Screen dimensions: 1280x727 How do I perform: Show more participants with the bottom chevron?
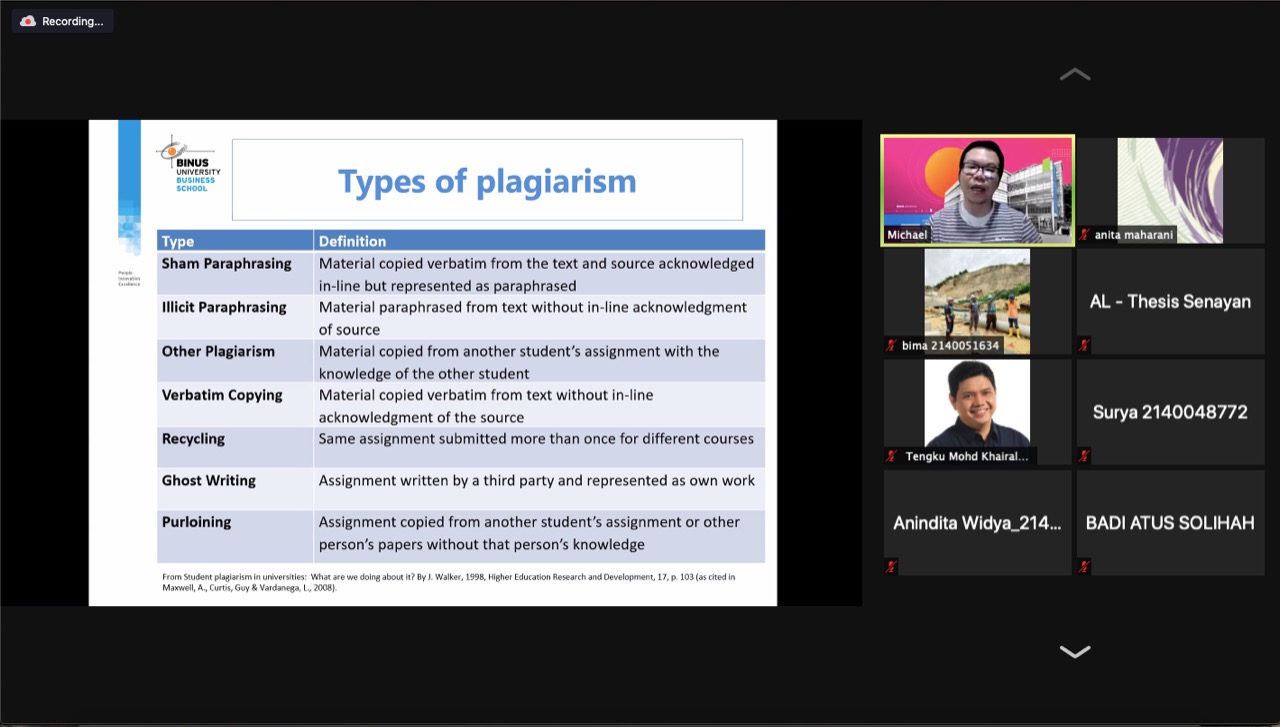pos(1074,652)
